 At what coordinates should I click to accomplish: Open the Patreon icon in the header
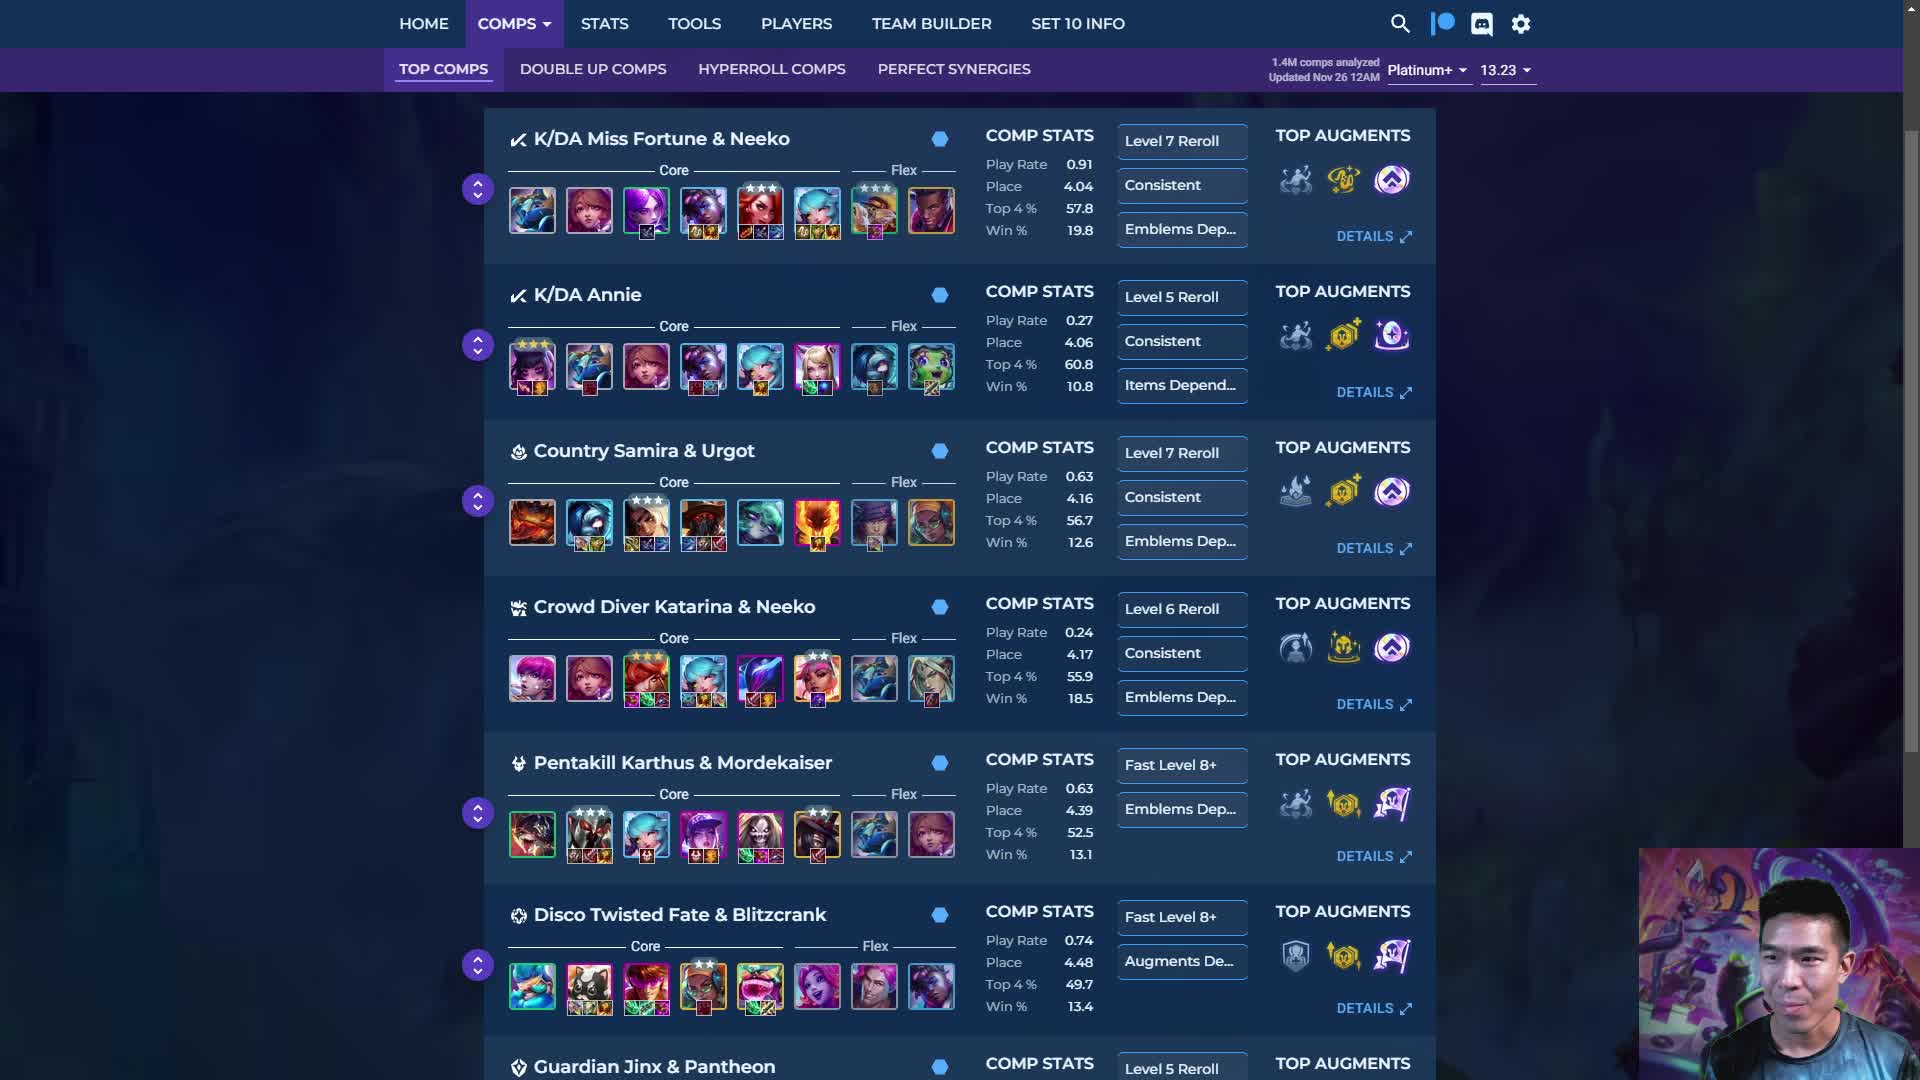(1442, 23)
